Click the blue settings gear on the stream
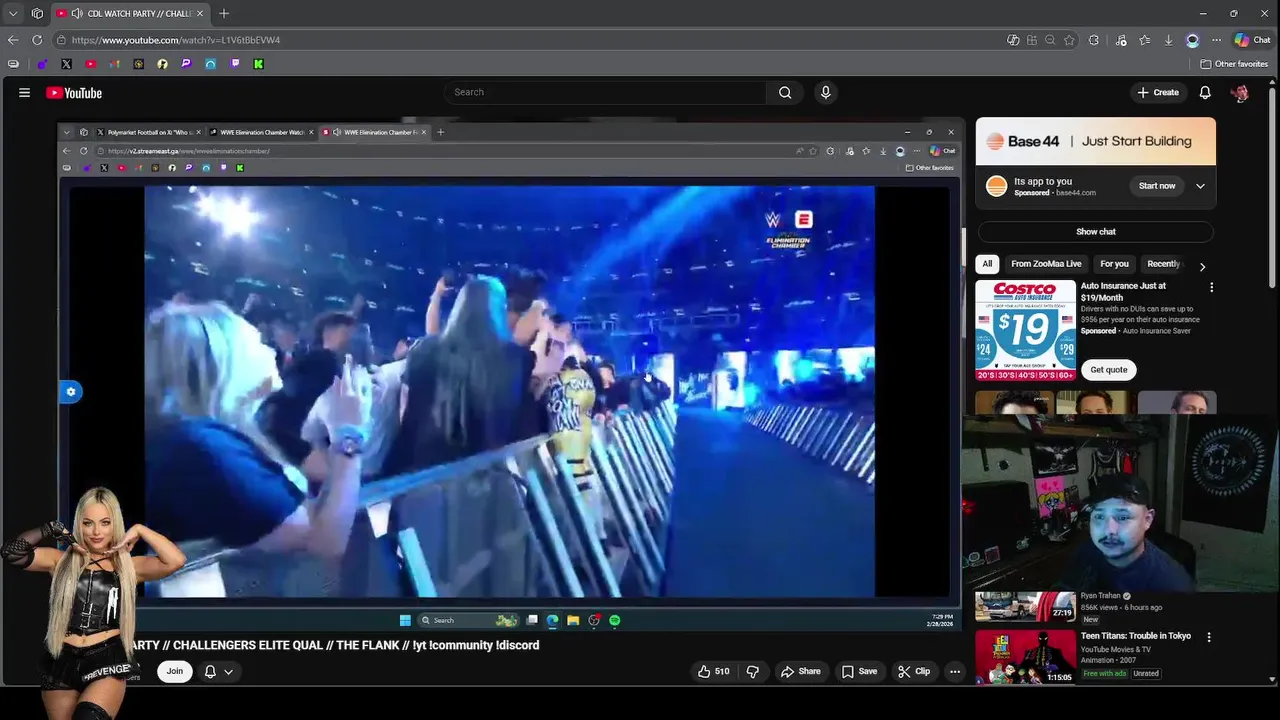This screenshot has height=720, width=1280. 70,392
